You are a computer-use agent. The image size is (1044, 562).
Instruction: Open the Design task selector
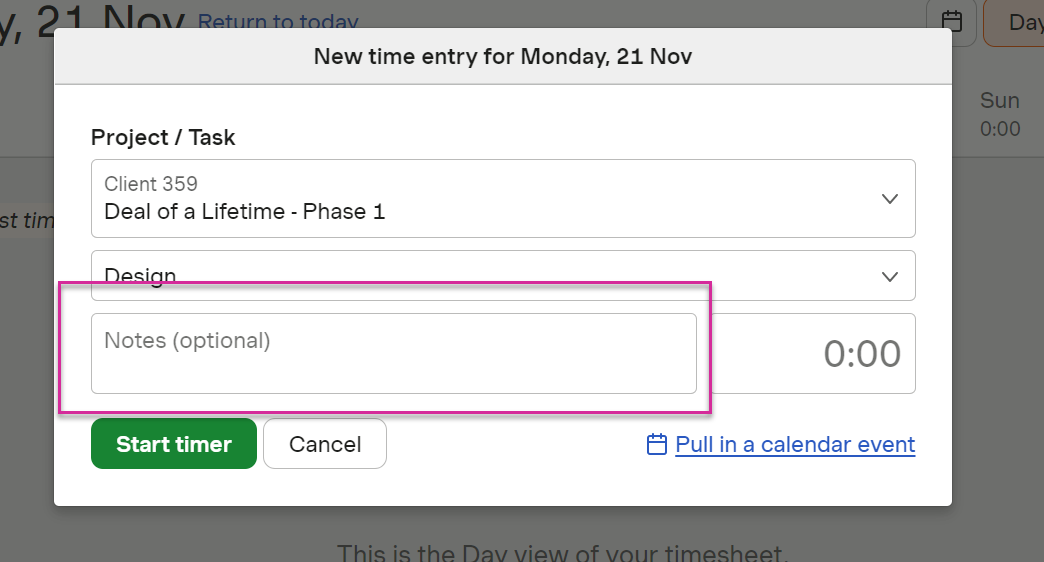(503, 276)
